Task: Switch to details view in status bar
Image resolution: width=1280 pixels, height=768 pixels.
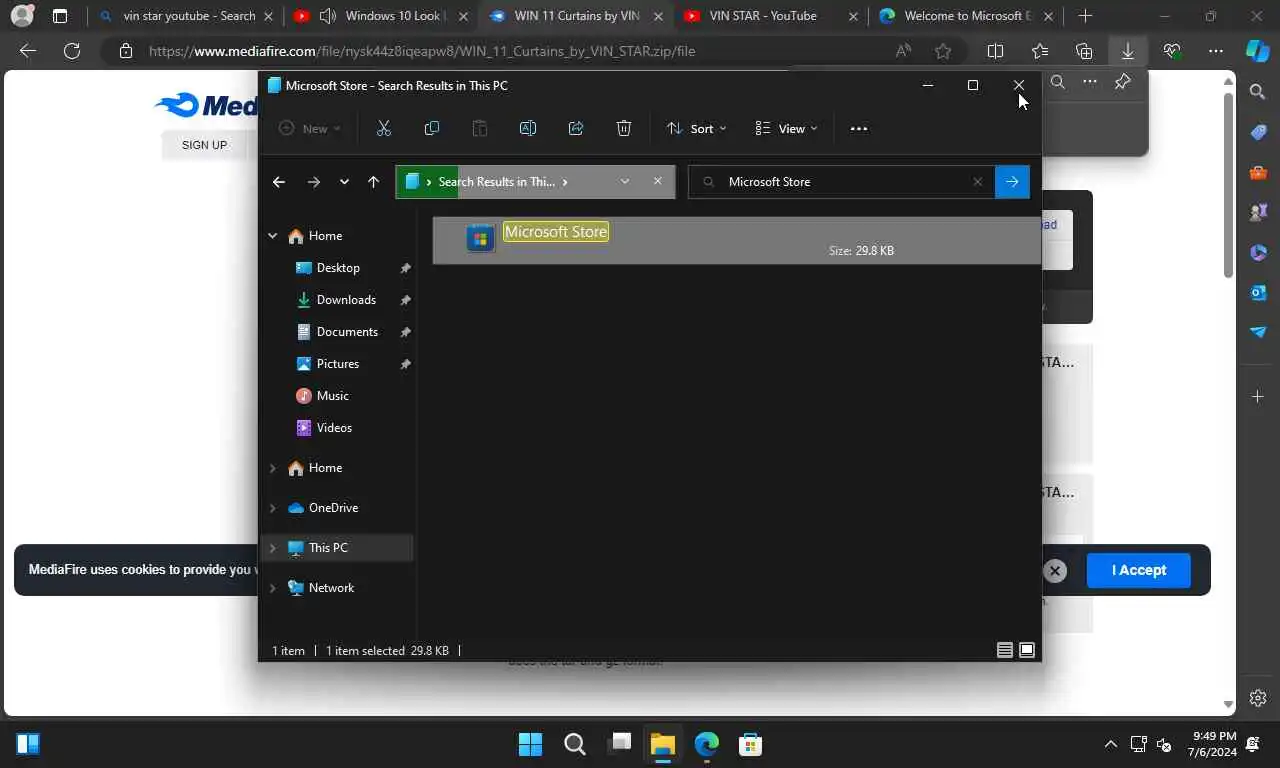Action: [x=1005, y=650]
